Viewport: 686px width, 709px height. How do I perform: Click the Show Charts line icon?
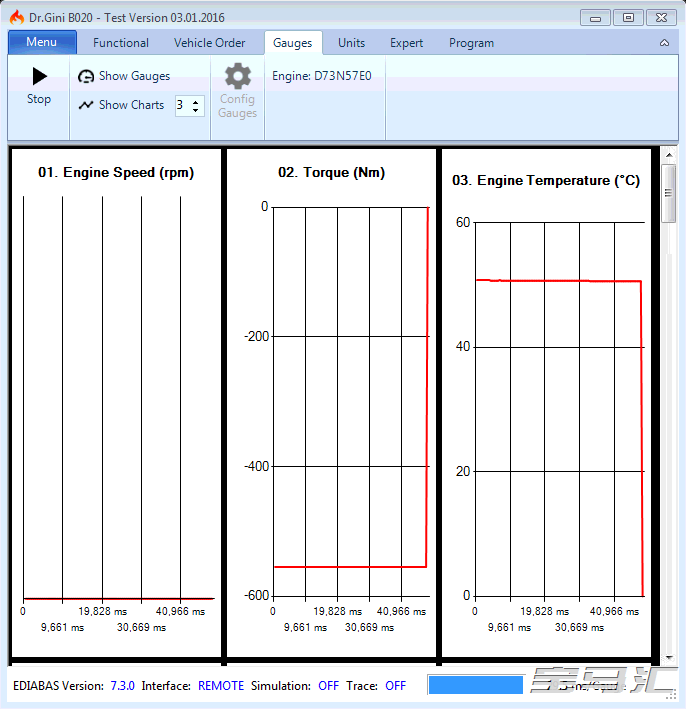tap(86, 105)
